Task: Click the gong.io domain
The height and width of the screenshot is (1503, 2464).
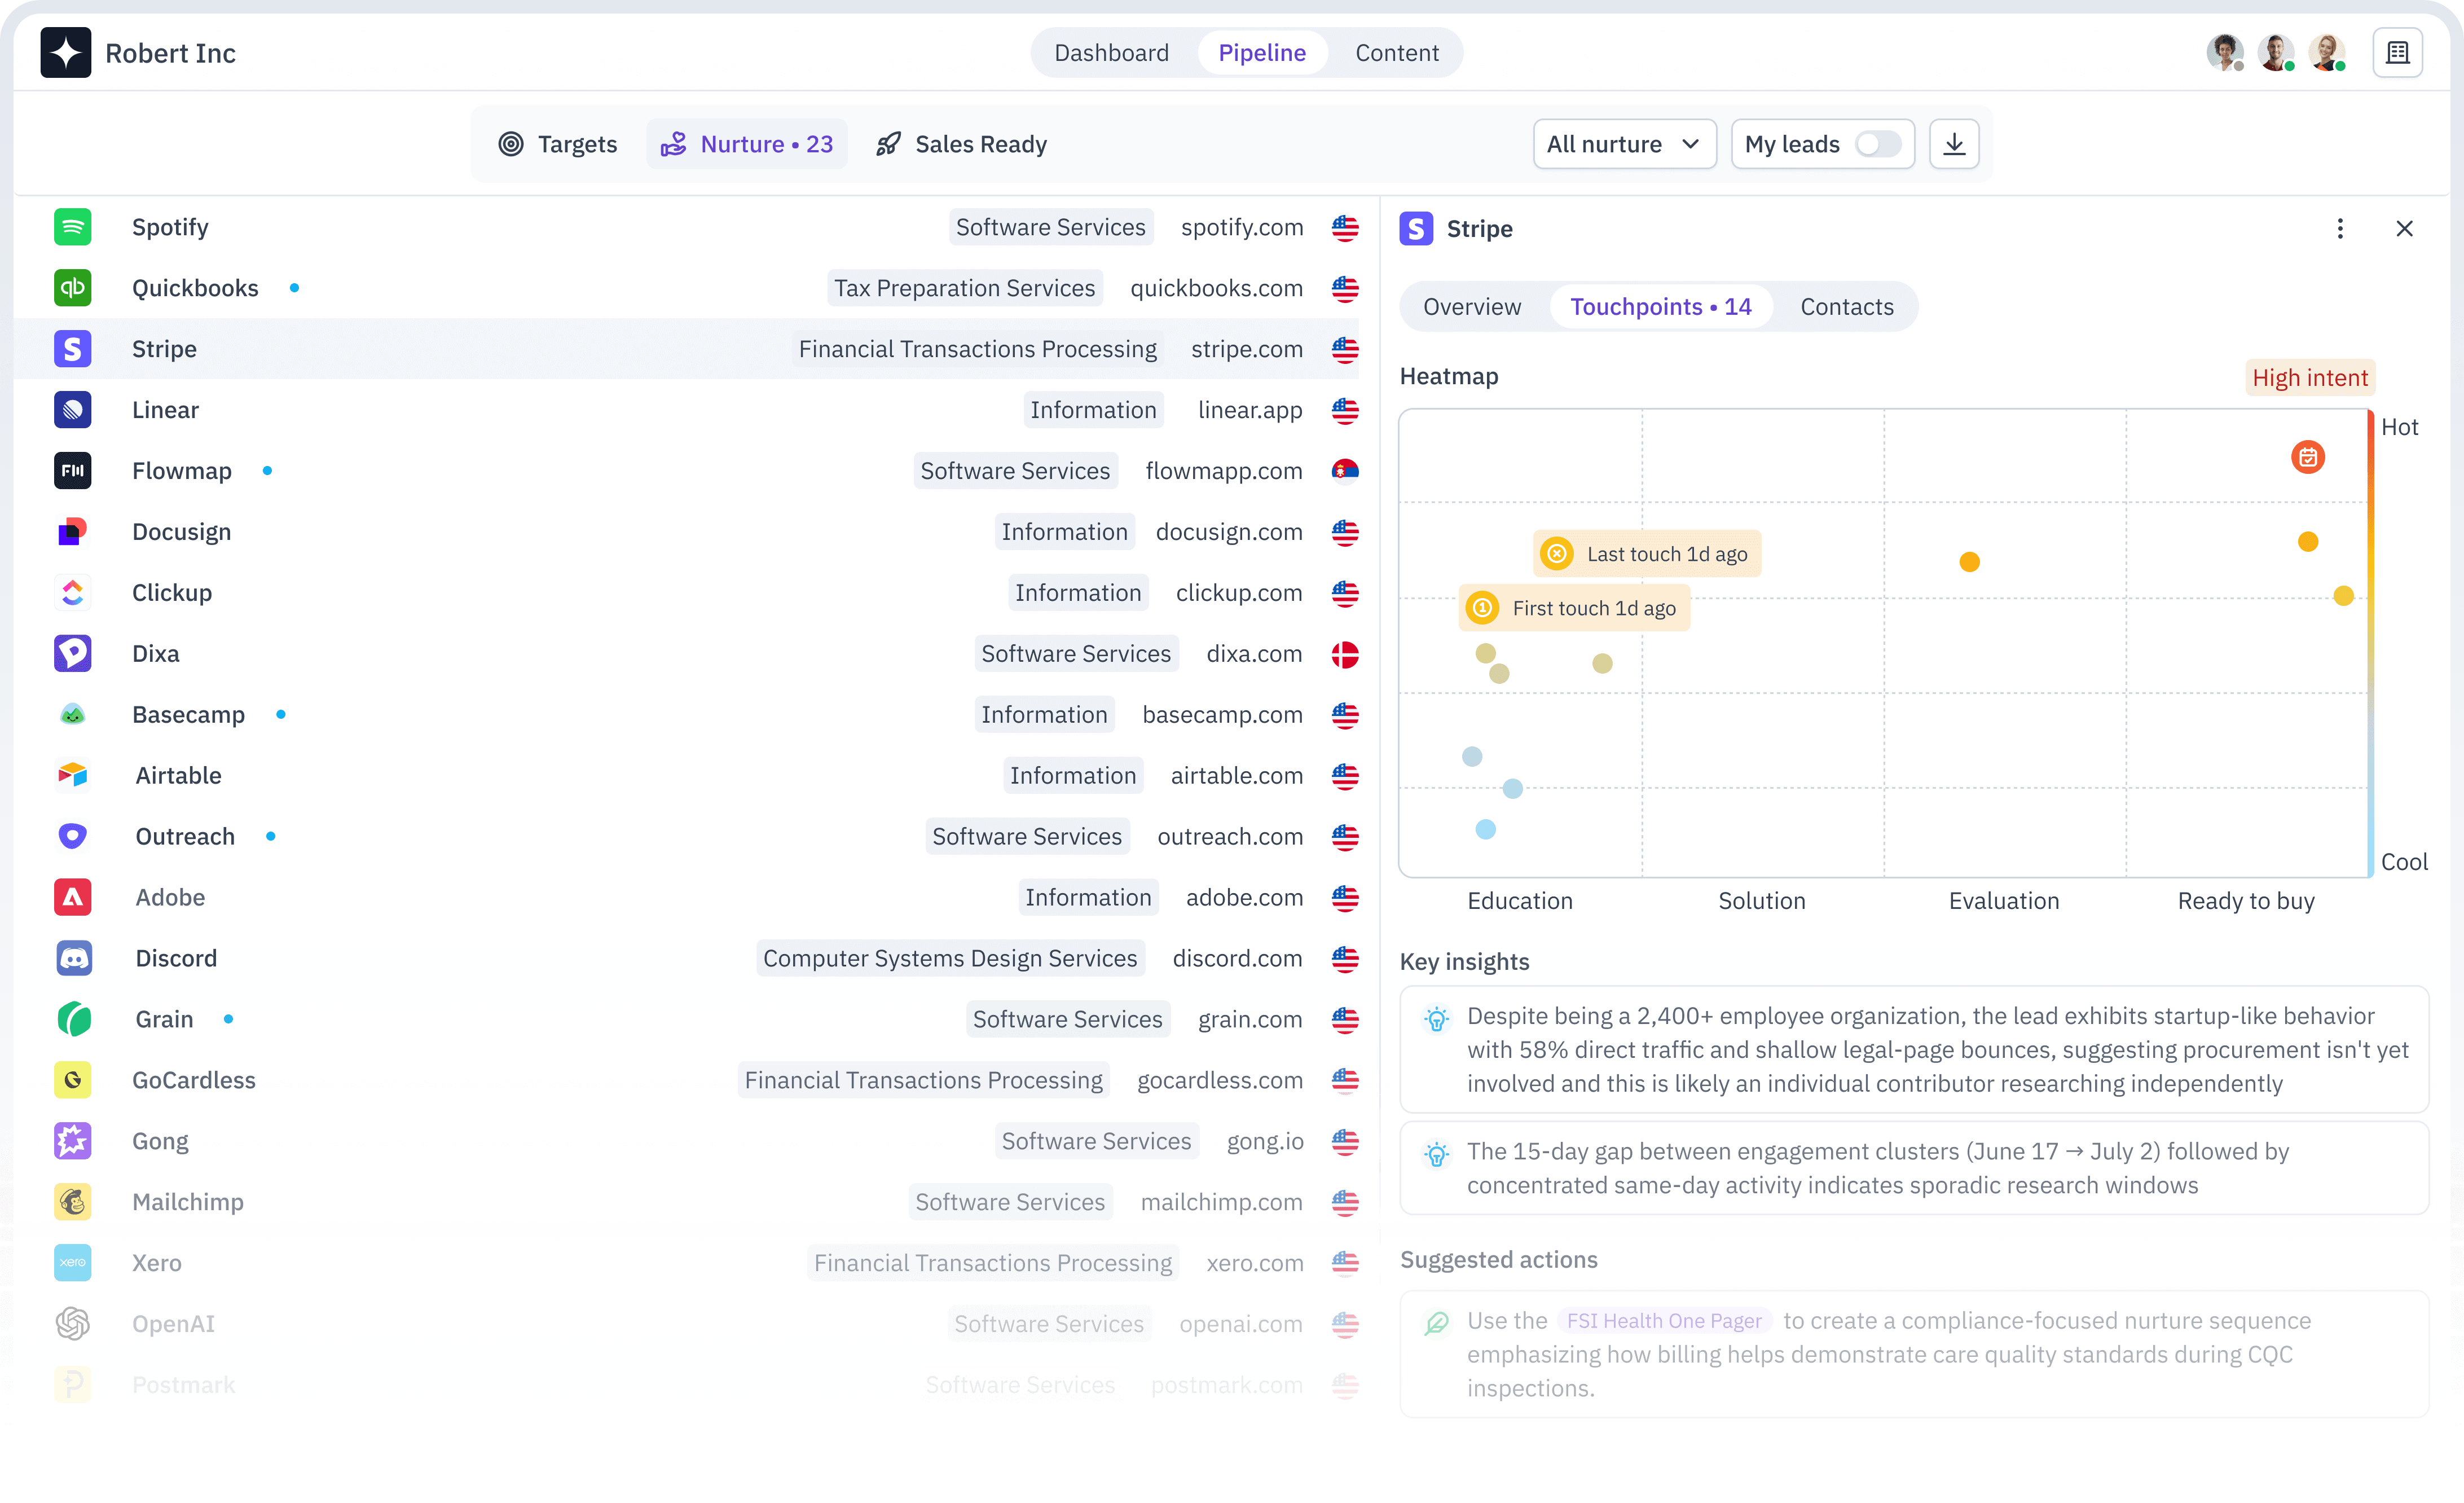Action: 1265,1142
